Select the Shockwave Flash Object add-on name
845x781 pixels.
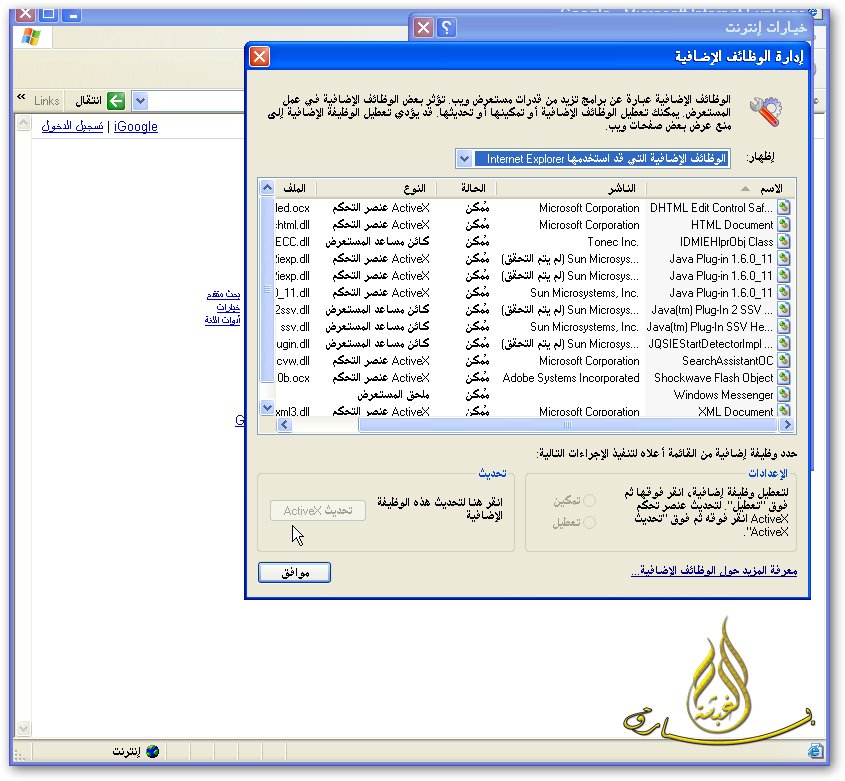714,378
